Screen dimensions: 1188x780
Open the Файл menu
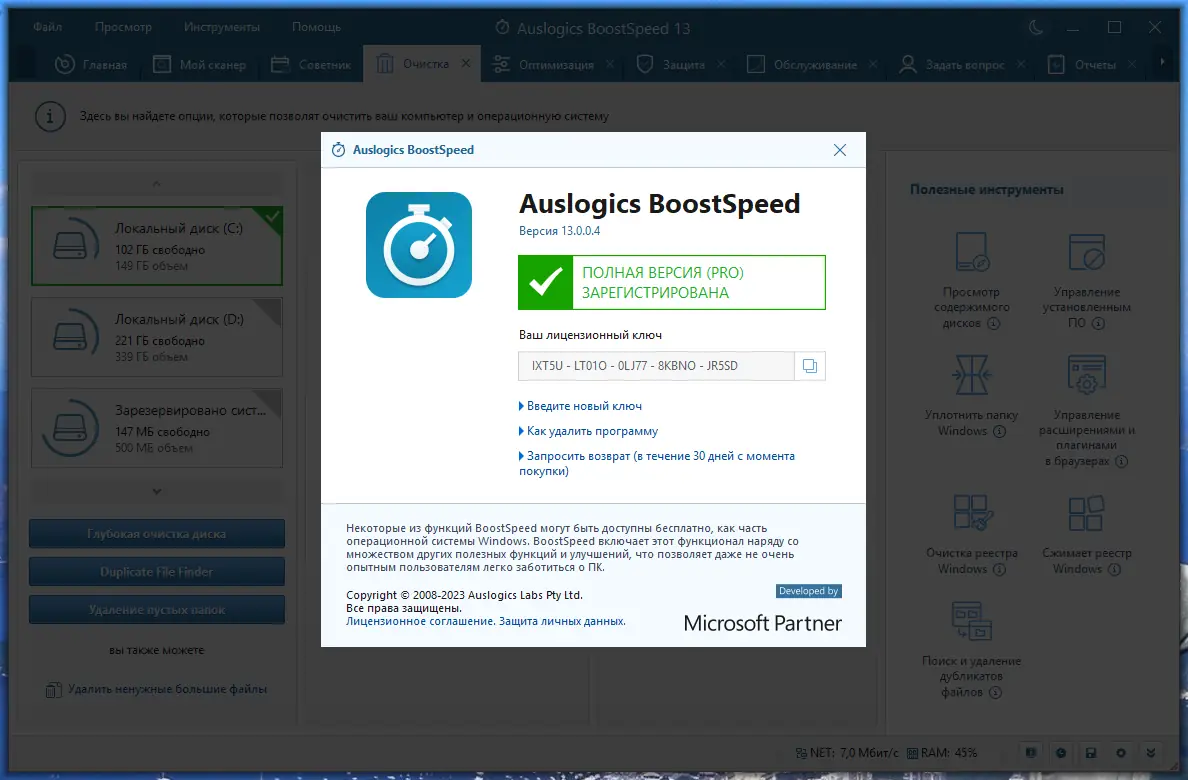click(47, 27)
